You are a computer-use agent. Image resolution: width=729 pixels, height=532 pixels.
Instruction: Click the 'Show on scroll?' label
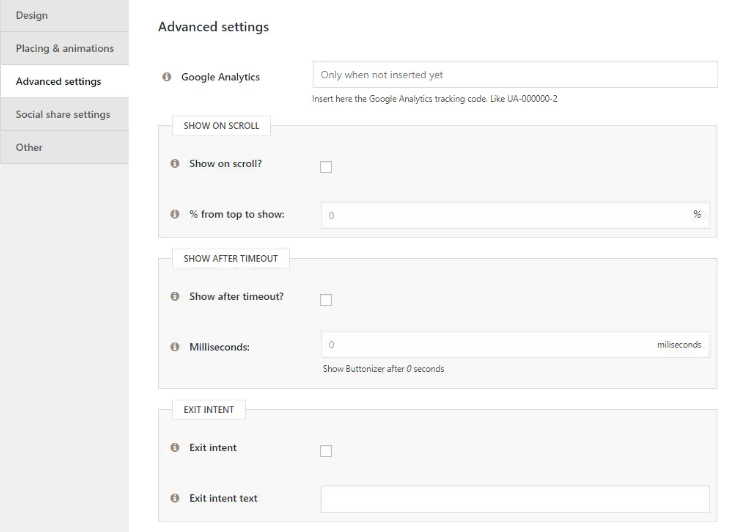(x=225, y=164)
